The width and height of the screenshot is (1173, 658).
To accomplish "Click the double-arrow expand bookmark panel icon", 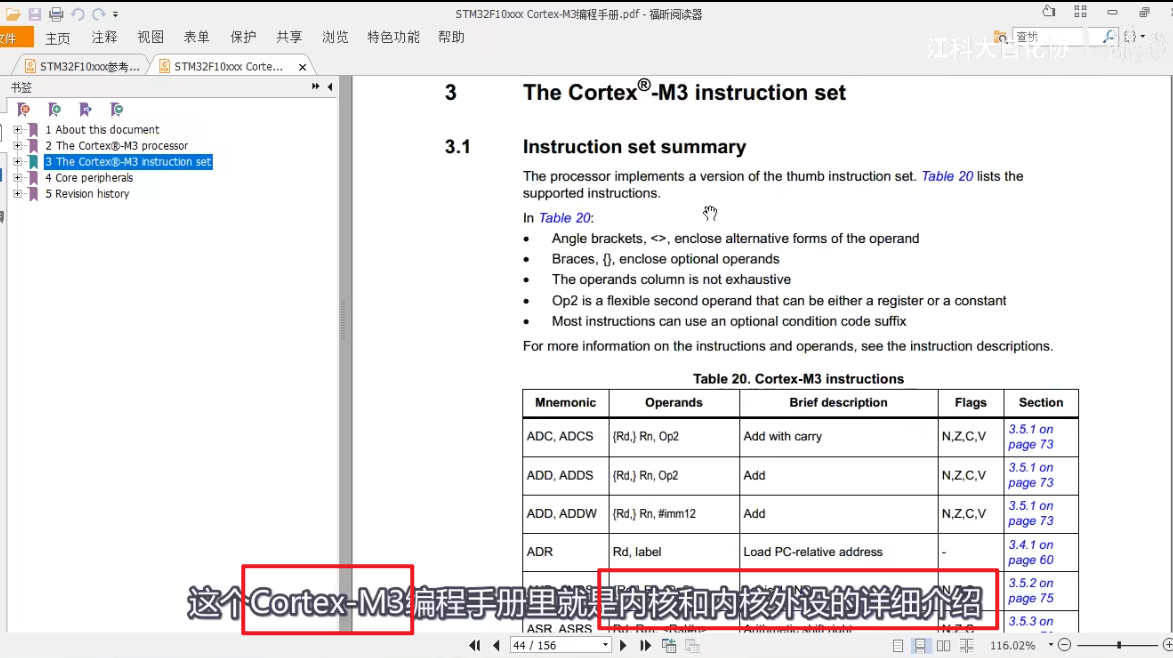I will [316, 87].
